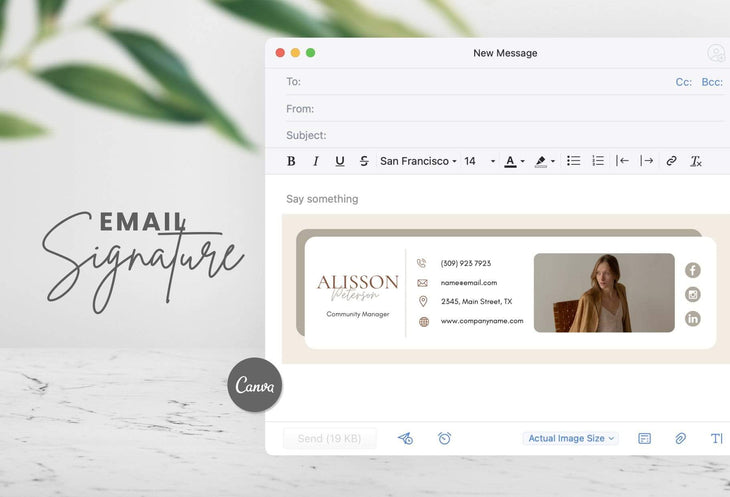Increase the text indent

click(x=647, y=161)
